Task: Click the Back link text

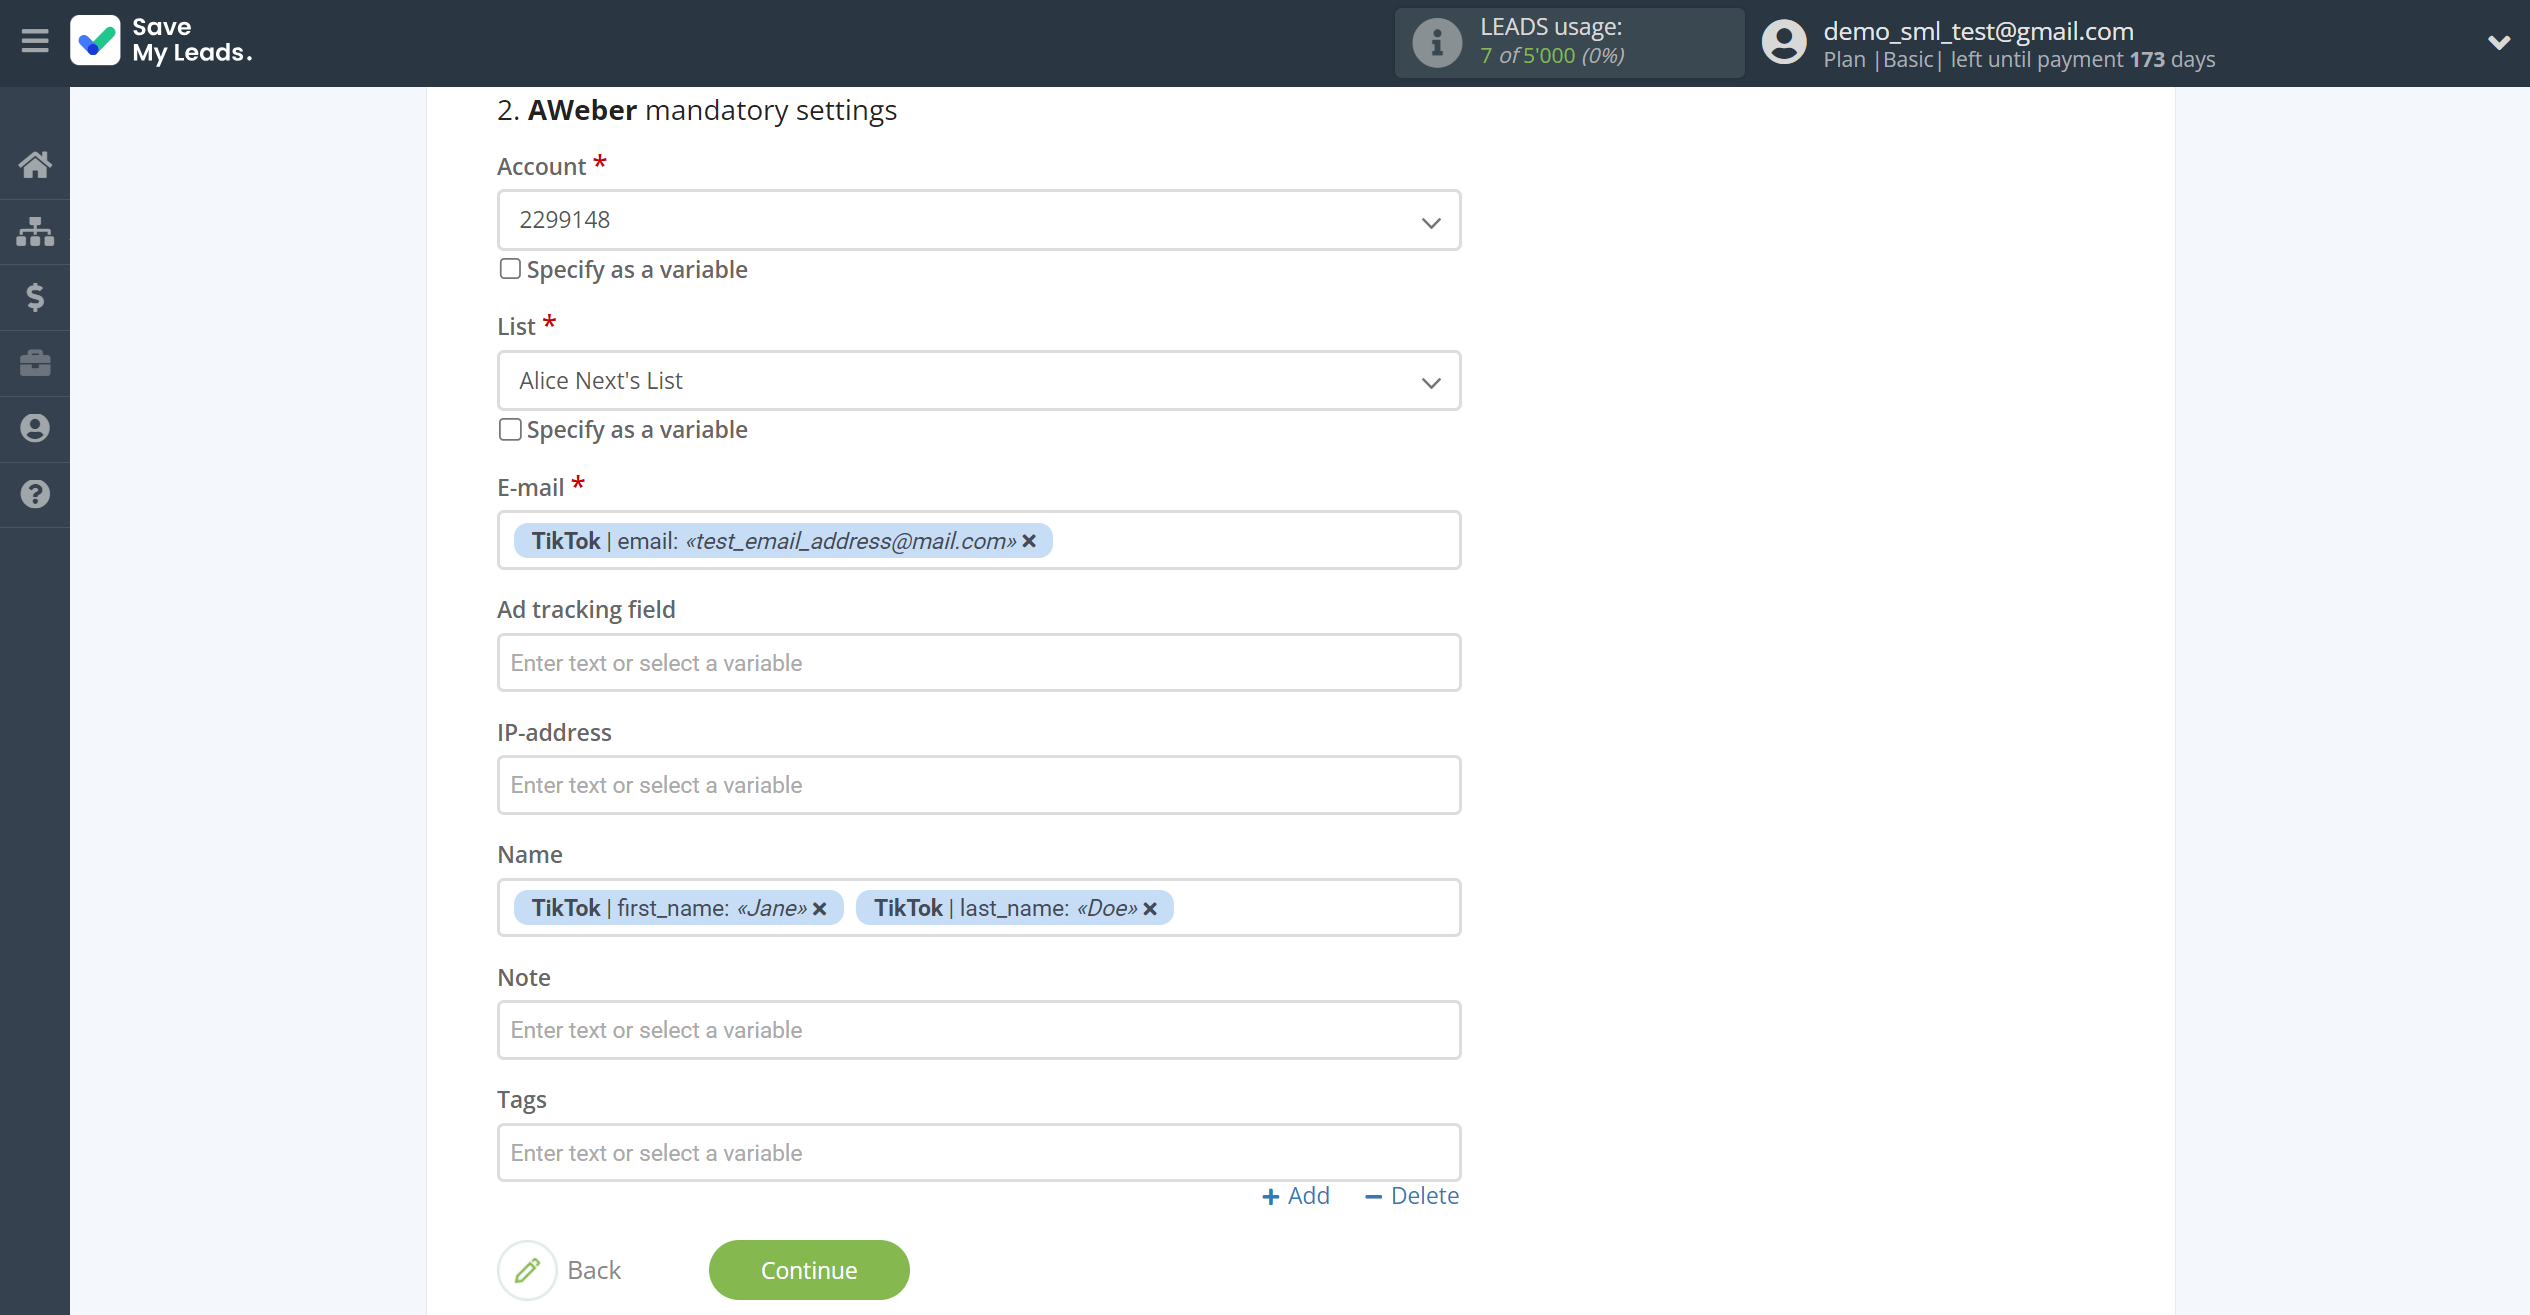Action: (x=594, y=1270)
